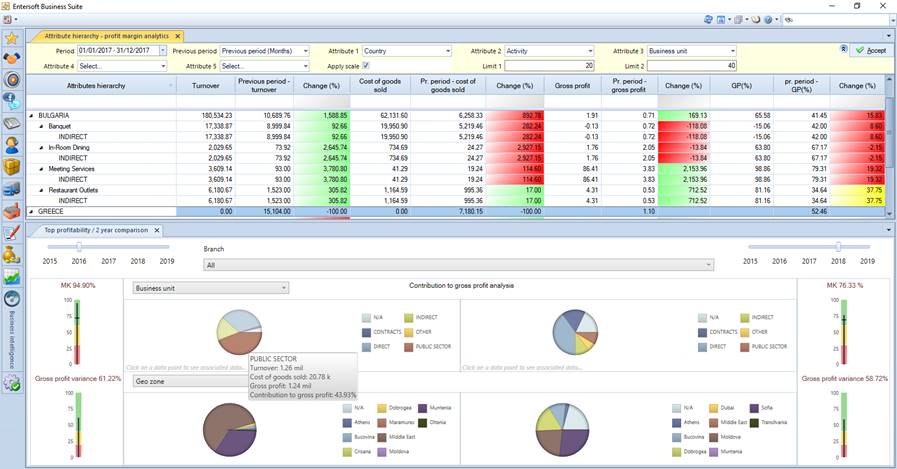Click the left year slider handle

click(78, 247)
